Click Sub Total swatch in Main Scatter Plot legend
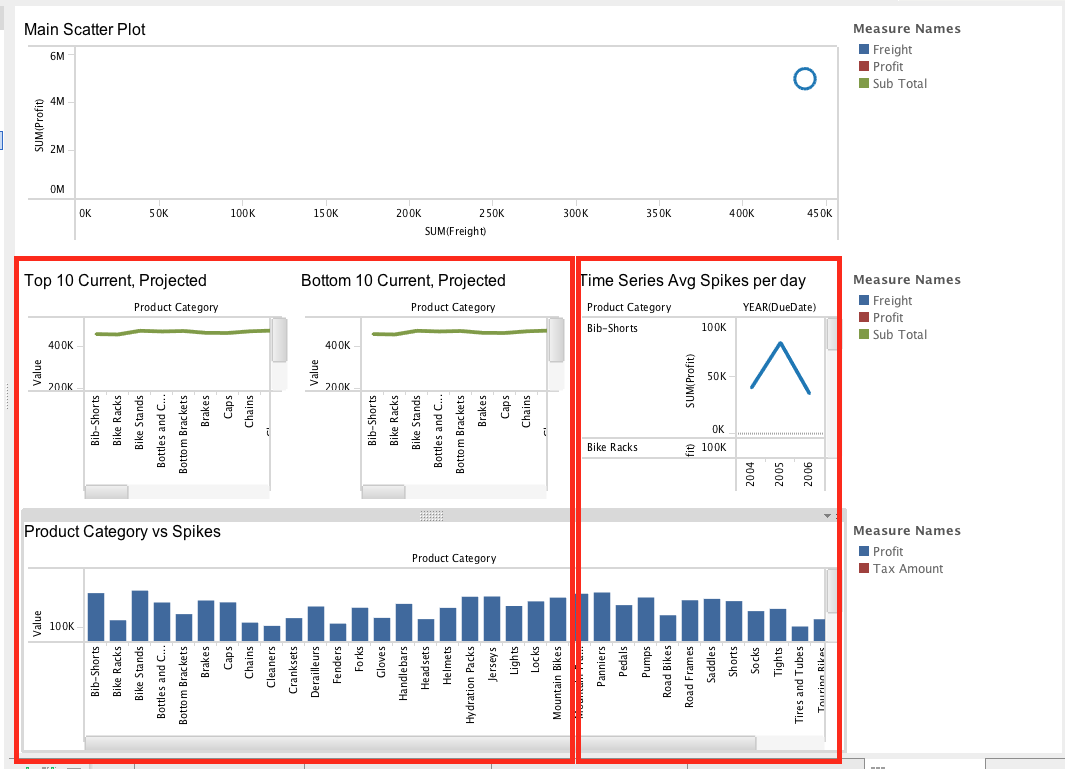 coord(864,83)
